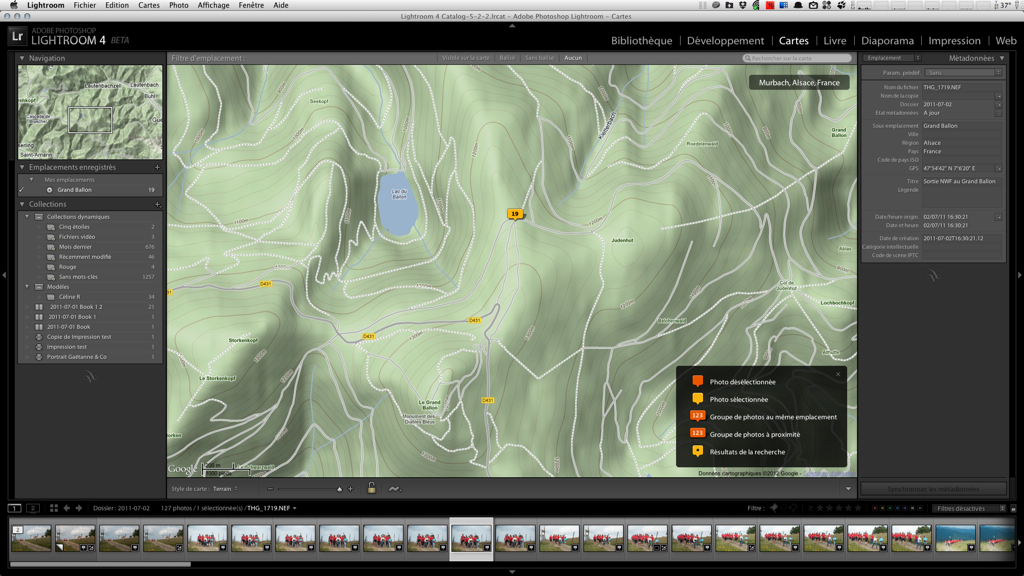Viewport: 1024px width, 576px height.
Task: Click the Lr logo identity plate
Action: click(18, 37)
